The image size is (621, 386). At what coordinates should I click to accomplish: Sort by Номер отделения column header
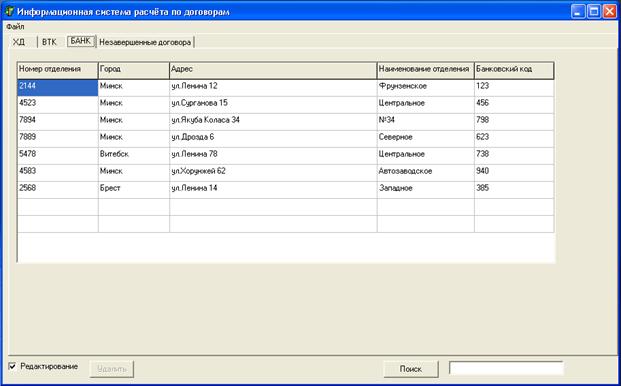pos(57,70)
